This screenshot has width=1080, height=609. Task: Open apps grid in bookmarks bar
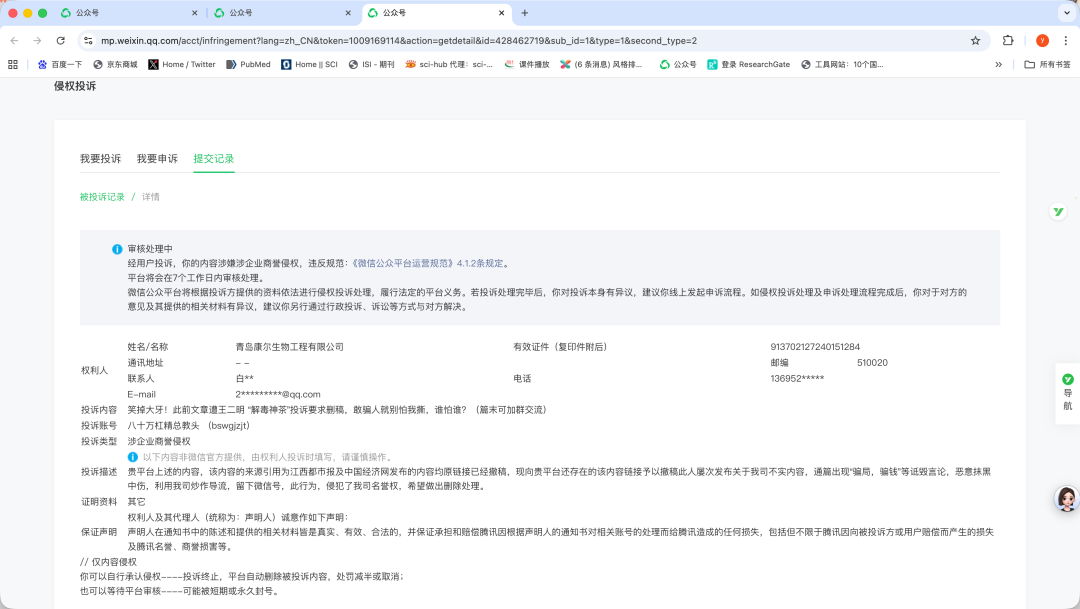point(12,64)
